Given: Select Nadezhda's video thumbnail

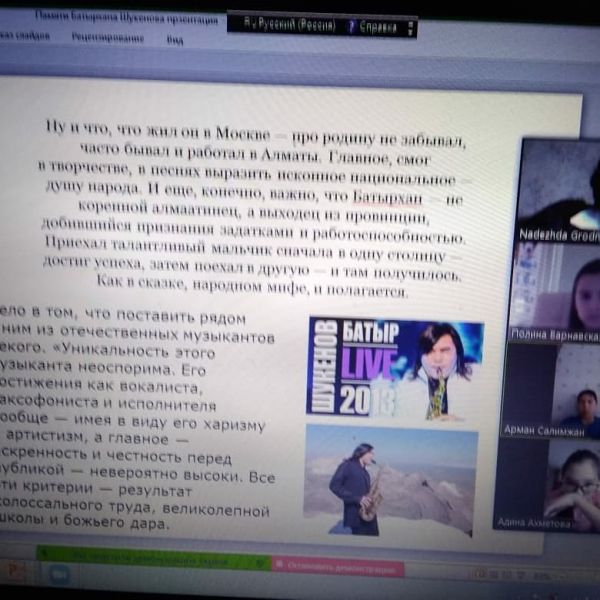Looking at the screenshot, I should pos(560,190).
